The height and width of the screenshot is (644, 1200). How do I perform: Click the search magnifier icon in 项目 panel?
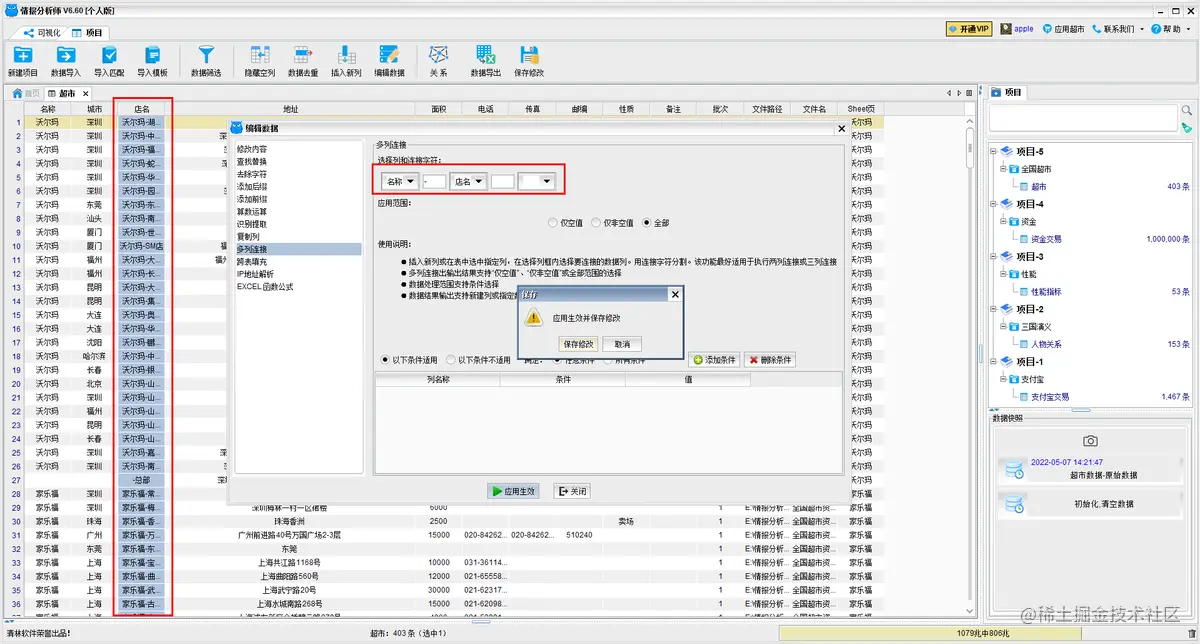click(1187, 111)
